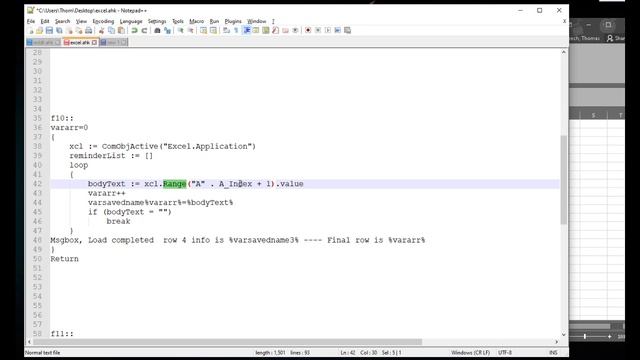Click the word break on line 46
Viewport: 640px width, 360px height.
pos(118,221)
